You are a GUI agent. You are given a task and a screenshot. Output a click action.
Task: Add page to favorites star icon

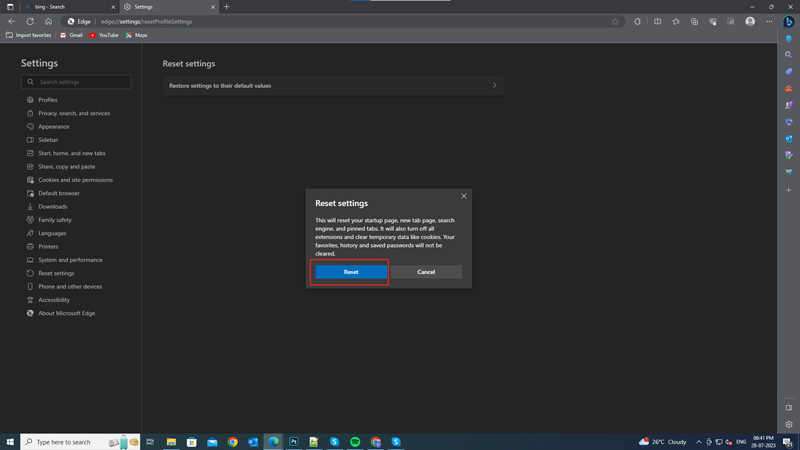(615, 21)
